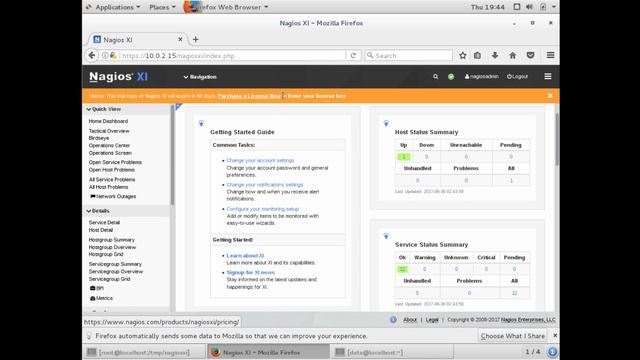Click the Pocket icon in Firefox toolbar
The height and width of the screenshot is (360, 640).
tap(530, 55)
